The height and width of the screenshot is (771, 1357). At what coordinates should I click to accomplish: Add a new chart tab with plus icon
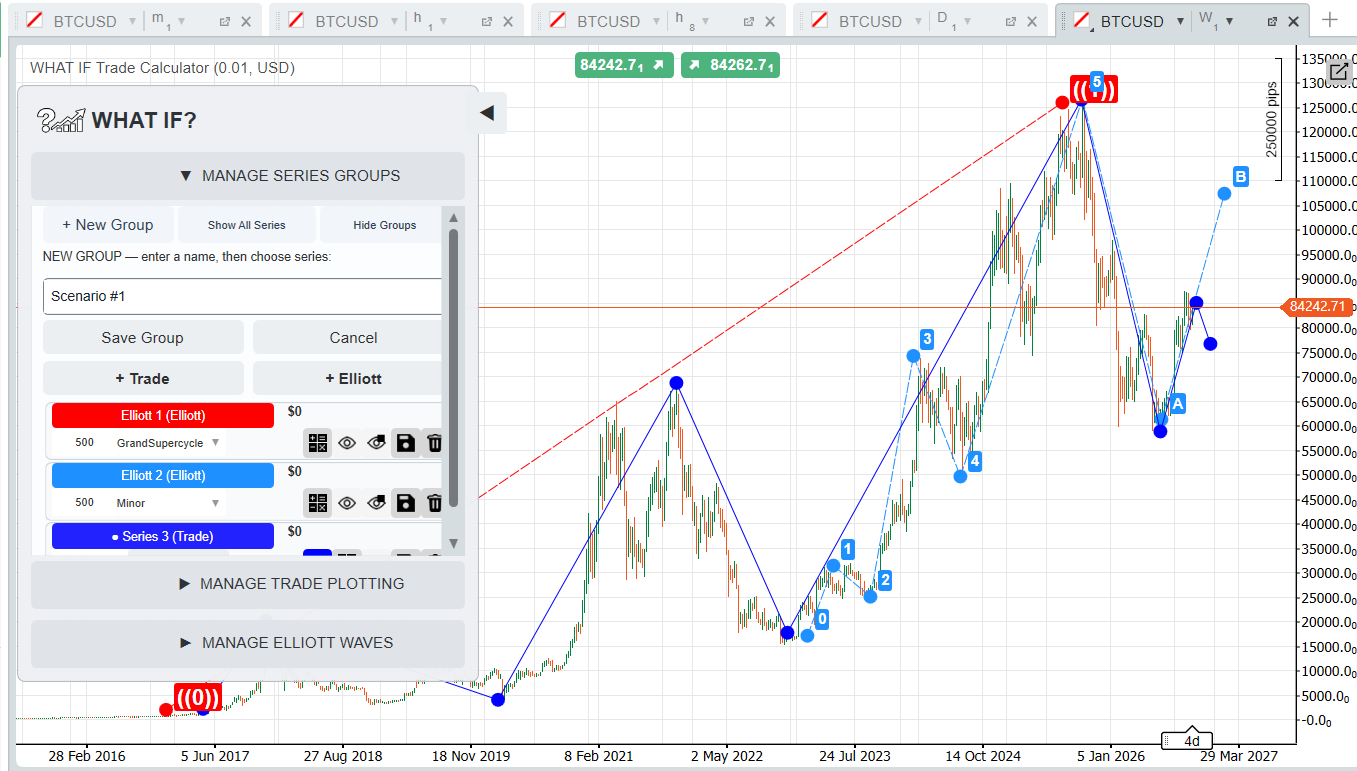click(x=1330, y=20)
